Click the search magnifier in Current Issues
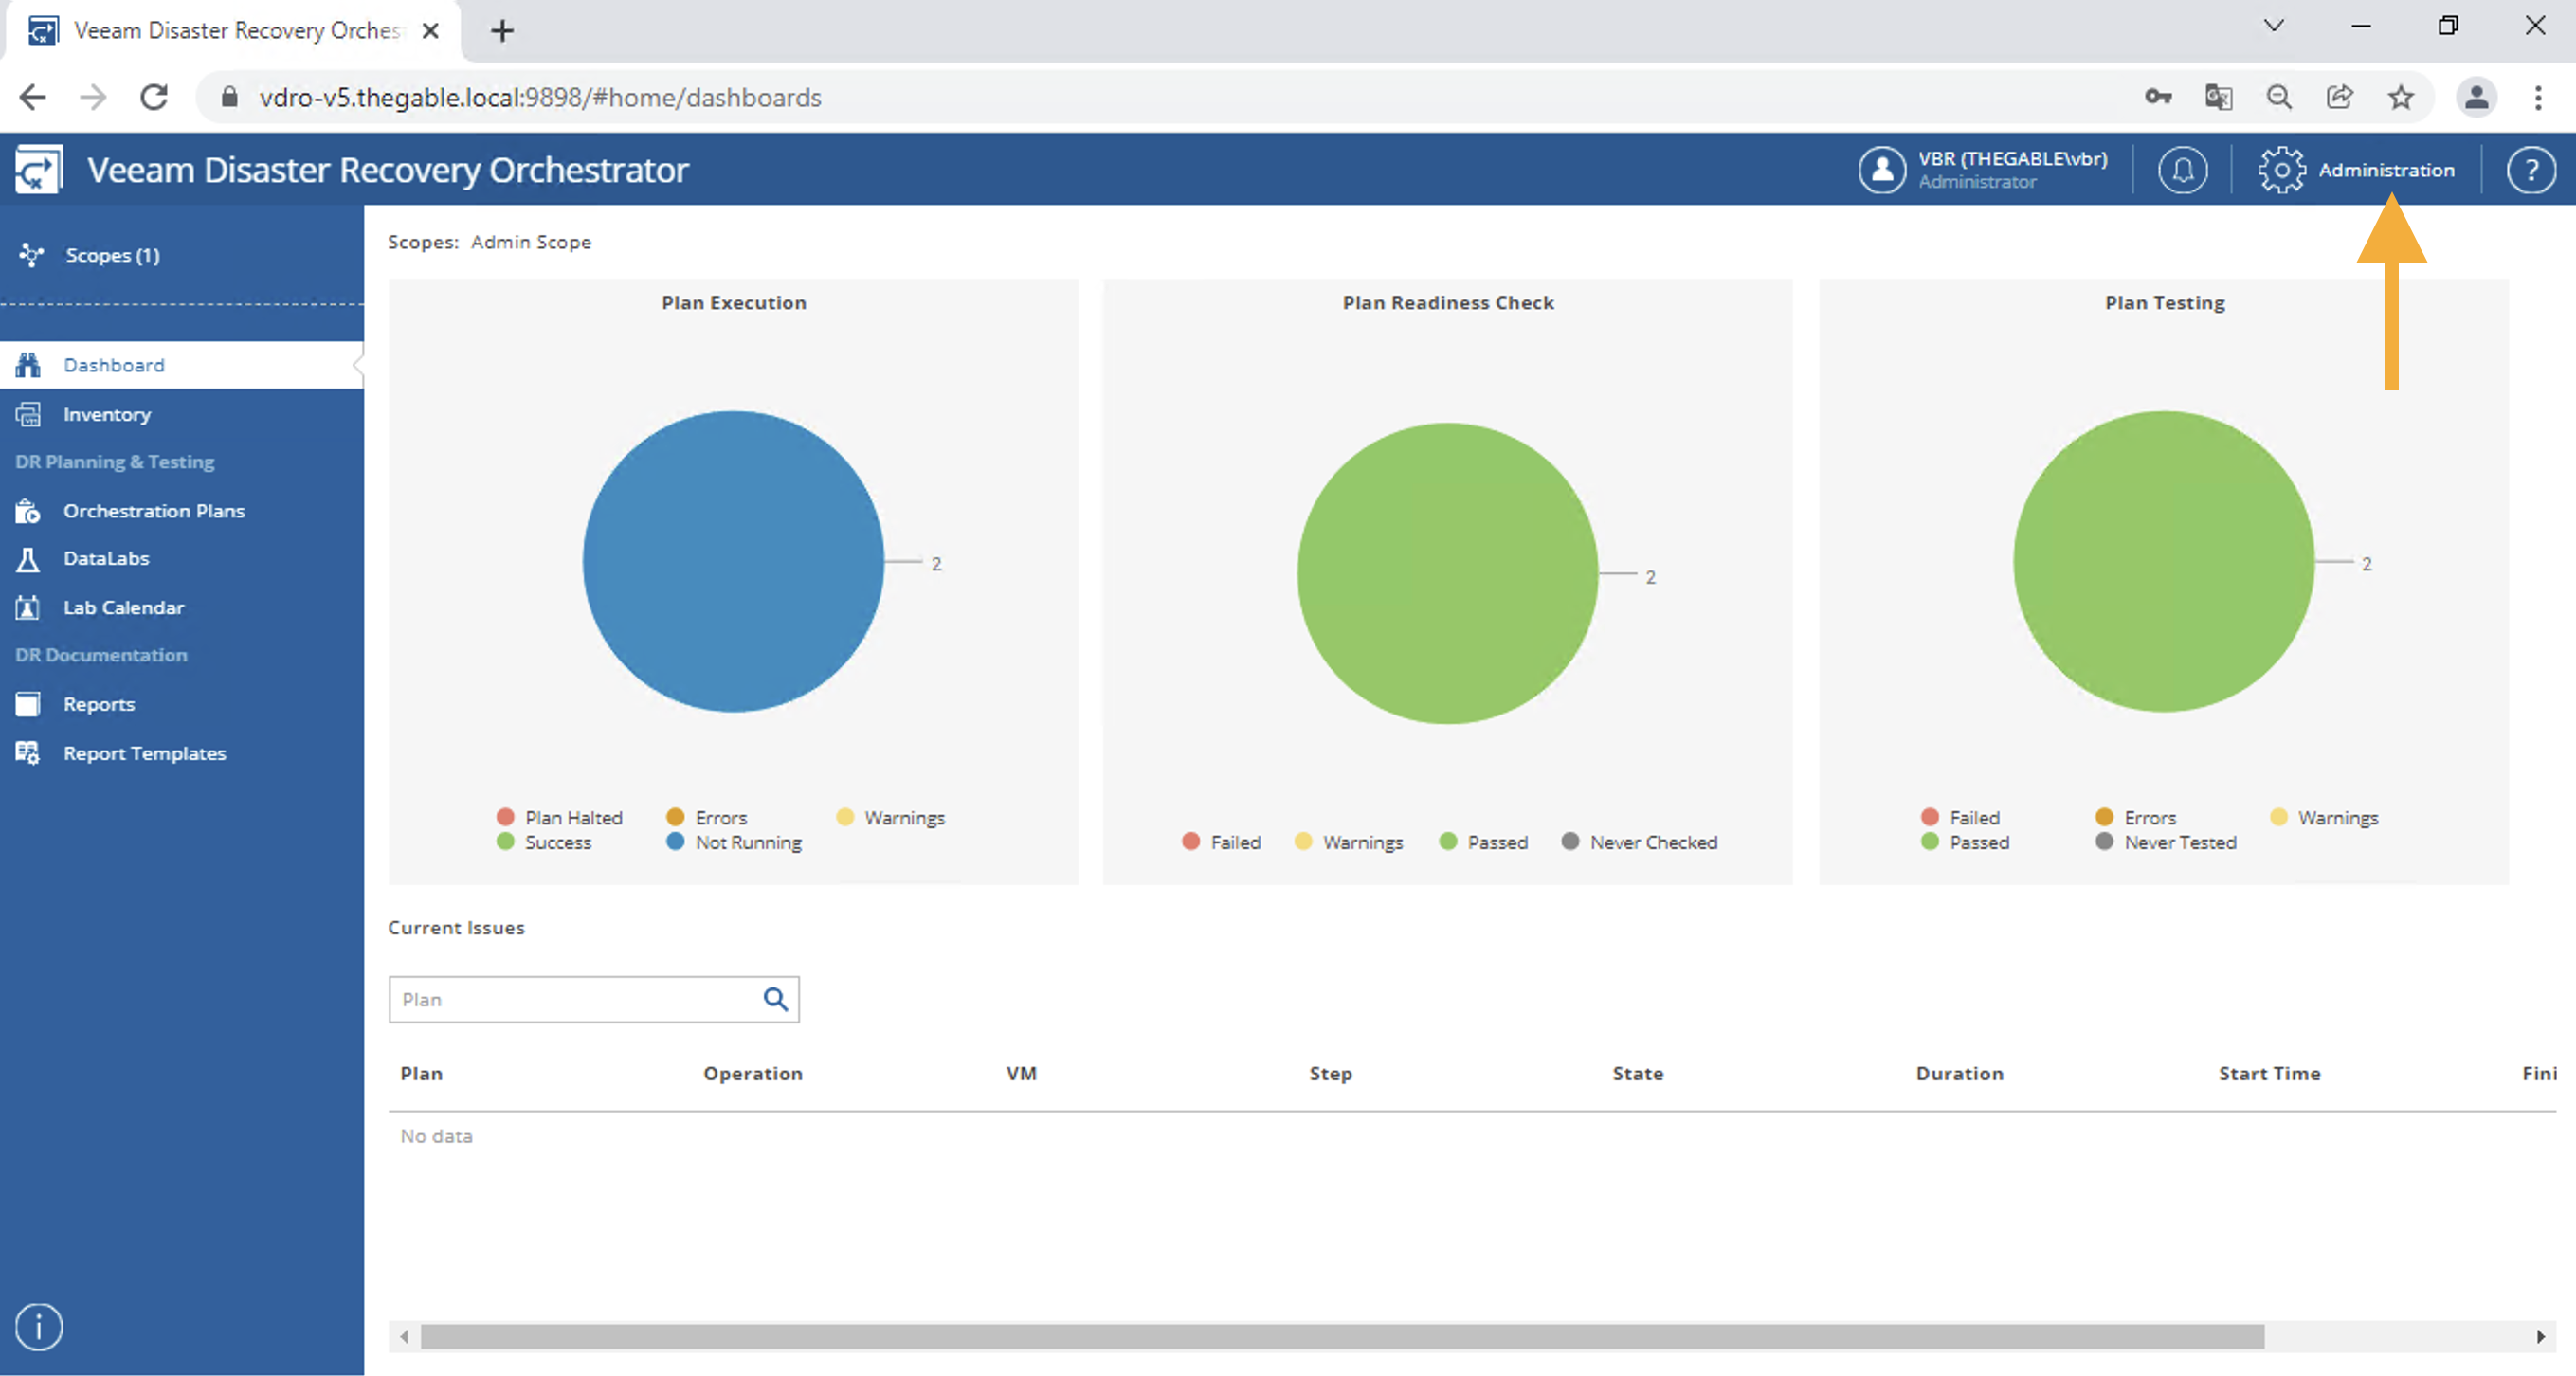2576x1376 pixels. pos(775,999)
